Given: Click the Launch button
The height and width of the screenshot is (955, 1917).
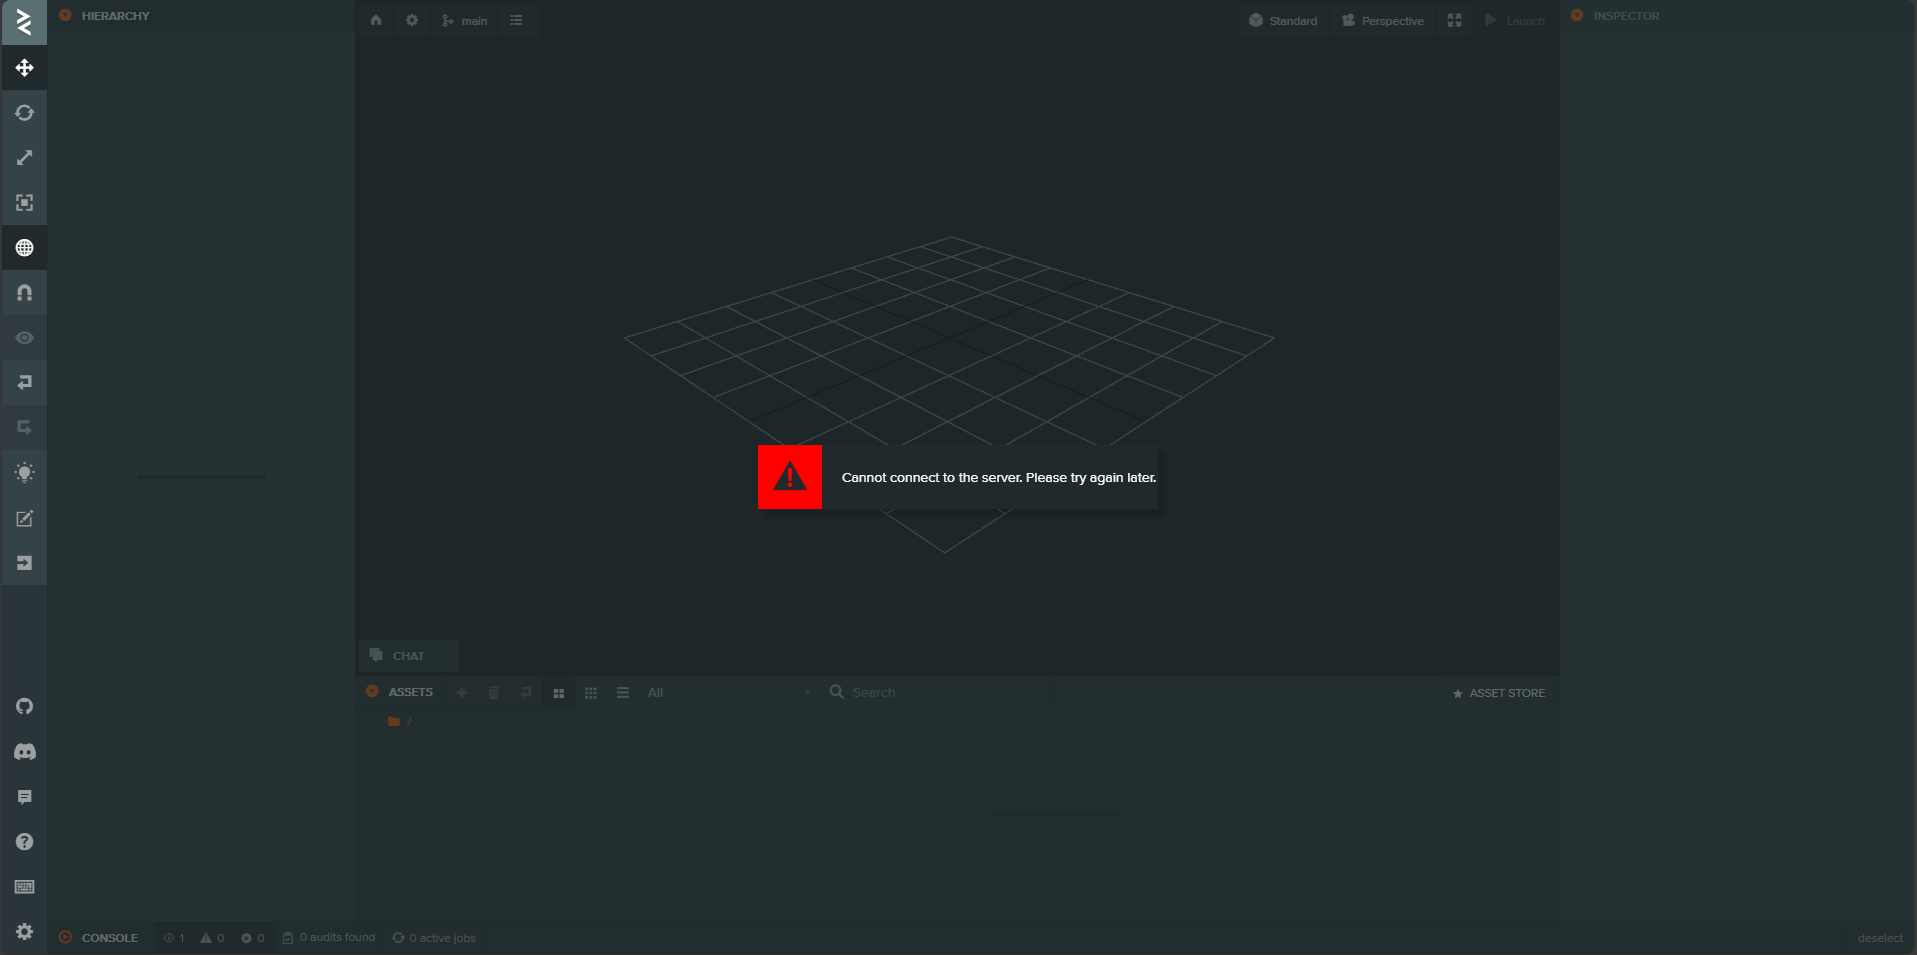Looking at the screenshot, I should [x=1515, y=21].
